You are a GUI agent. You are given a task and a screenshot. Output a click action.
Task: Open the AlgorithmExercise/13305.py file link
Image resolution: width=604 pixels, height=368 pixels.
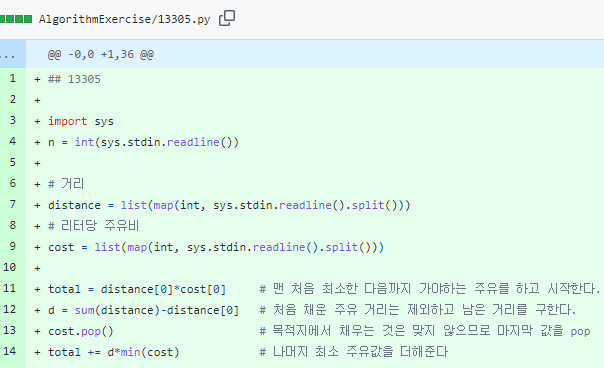pos(124,19)
